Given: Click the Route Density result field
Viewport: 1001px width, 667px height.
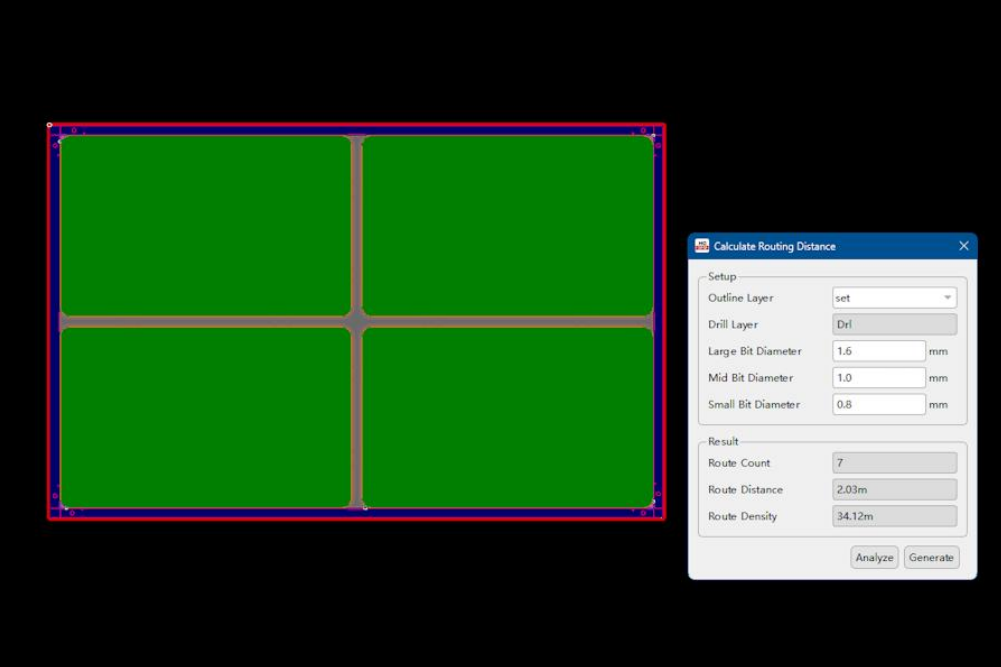Looking at the screenshot, I should [x=894, y=516].
